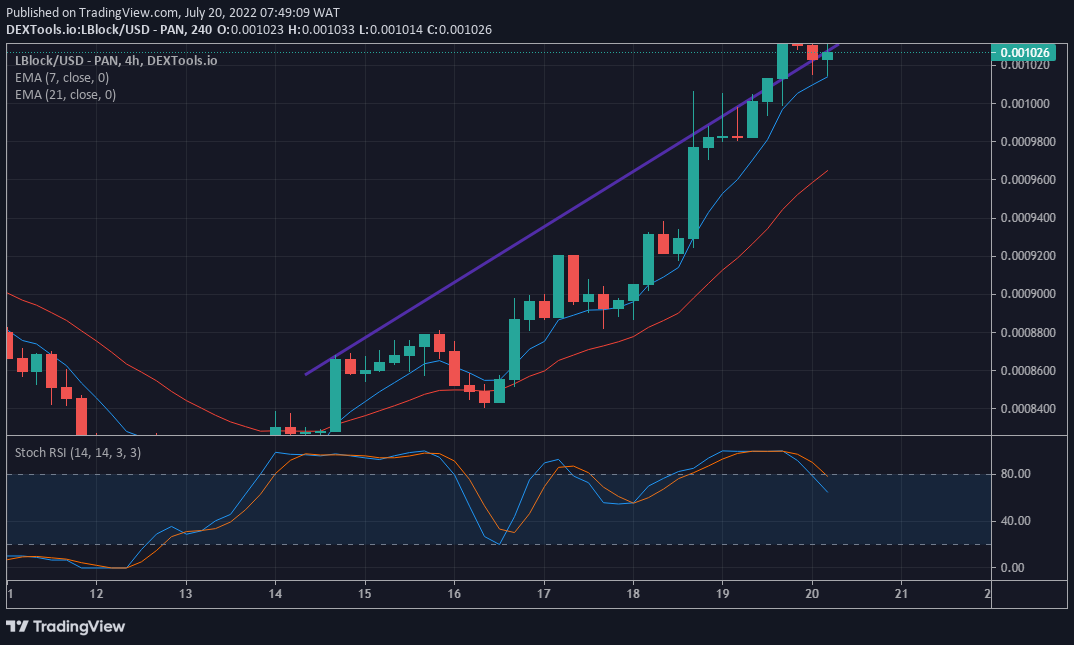Click the TradingView logo at bottom left
This screenshot has width=1074, height=645.
pos(66,626)
